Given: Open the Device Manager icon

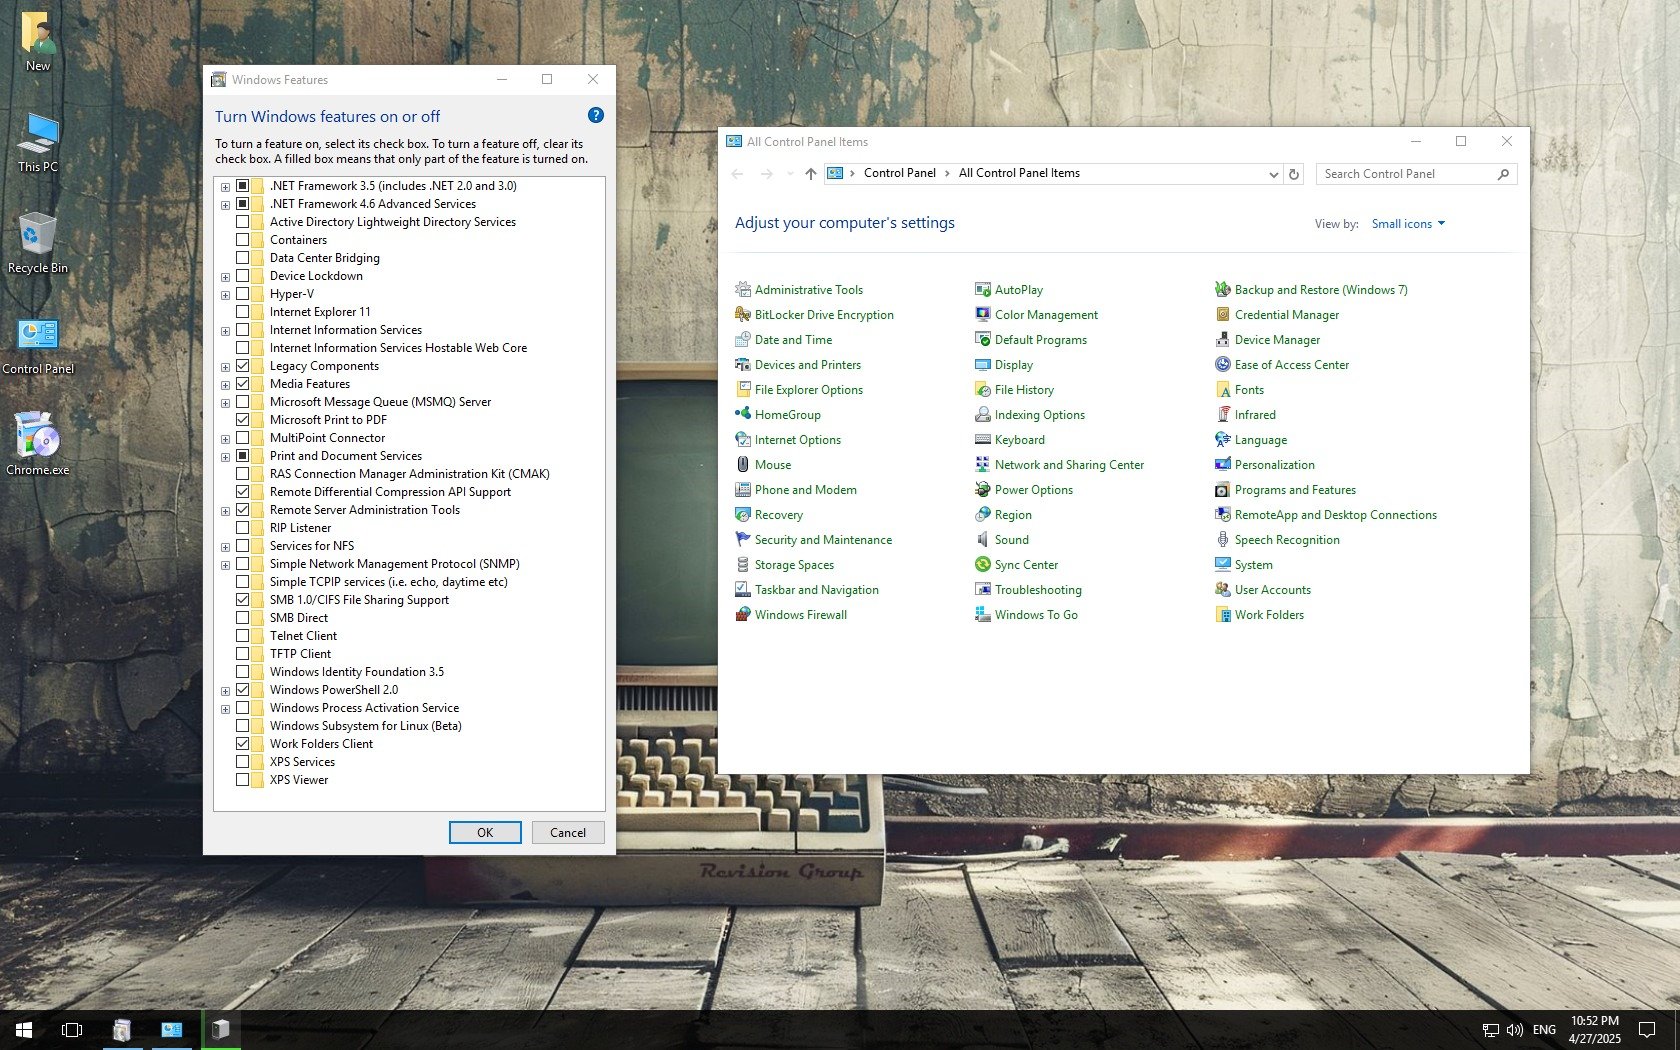Looking at the screenshot, I should tap(1222, 340).
